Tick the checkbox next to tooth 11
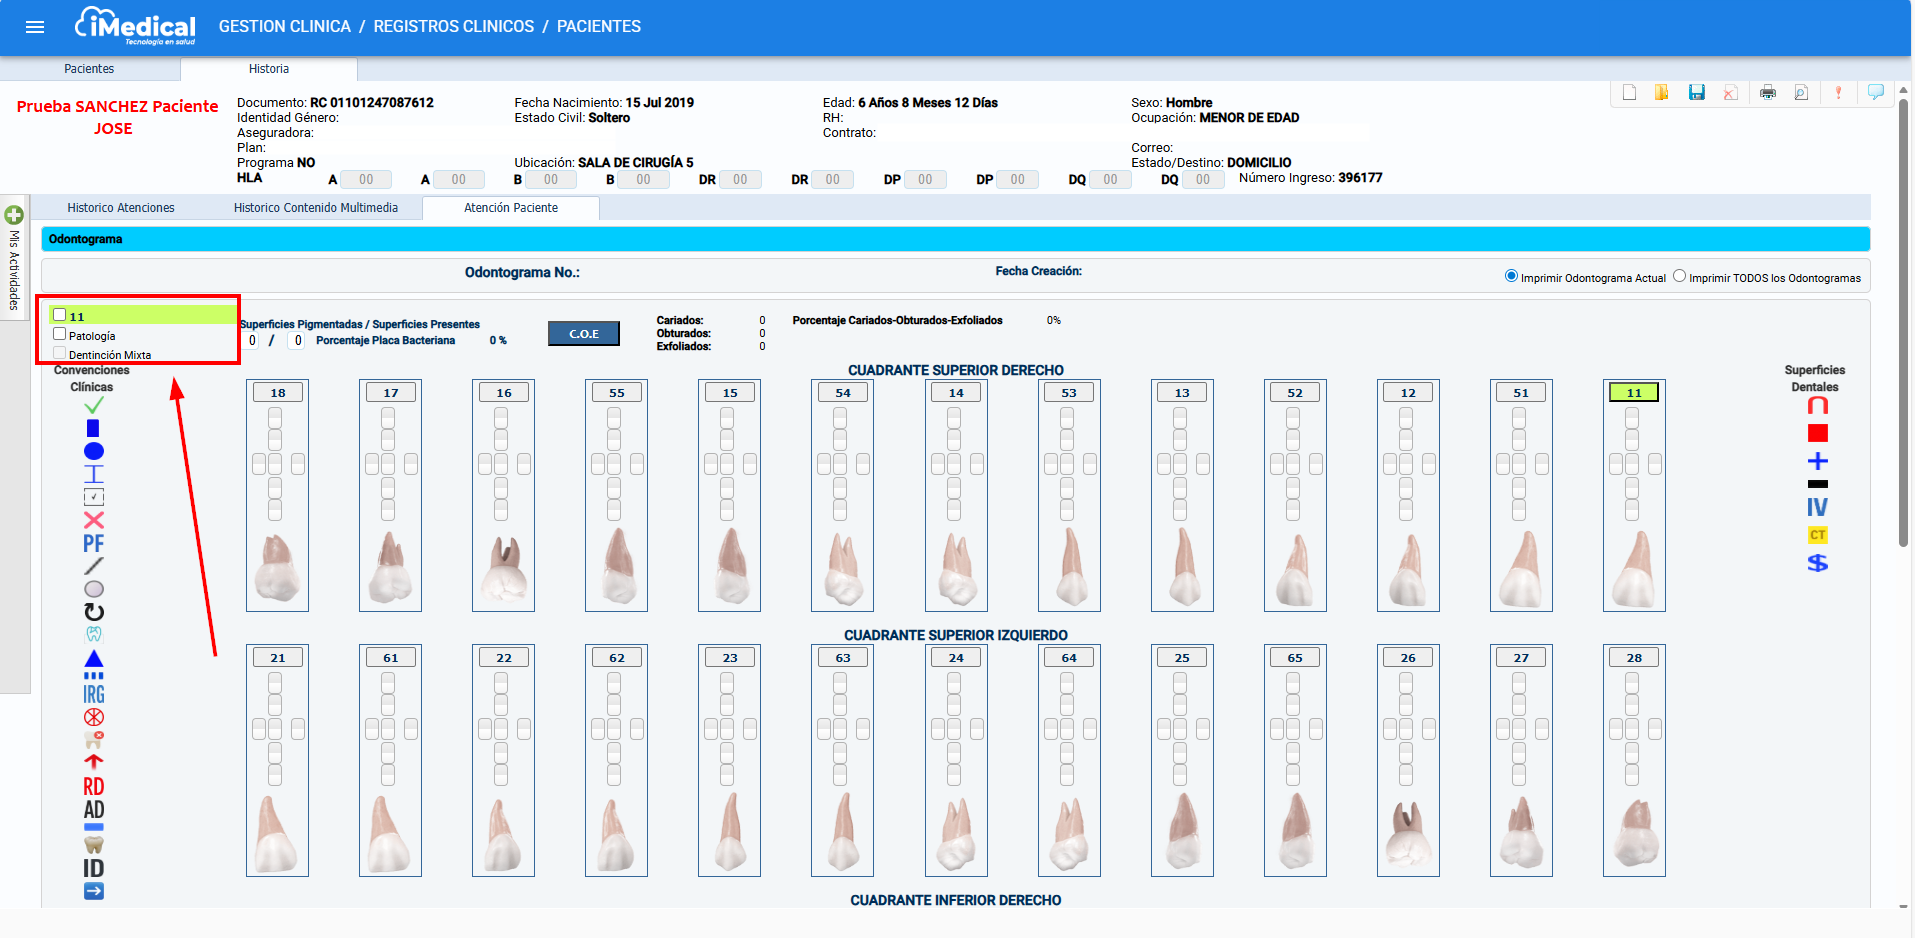 tap(60, 315)
